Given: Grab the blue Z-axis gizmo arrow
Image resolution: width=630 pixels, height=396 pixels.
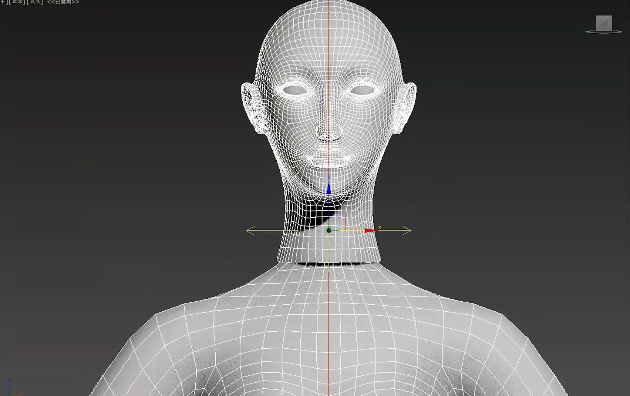Looking at the screenshot, I should click(328, 189).
